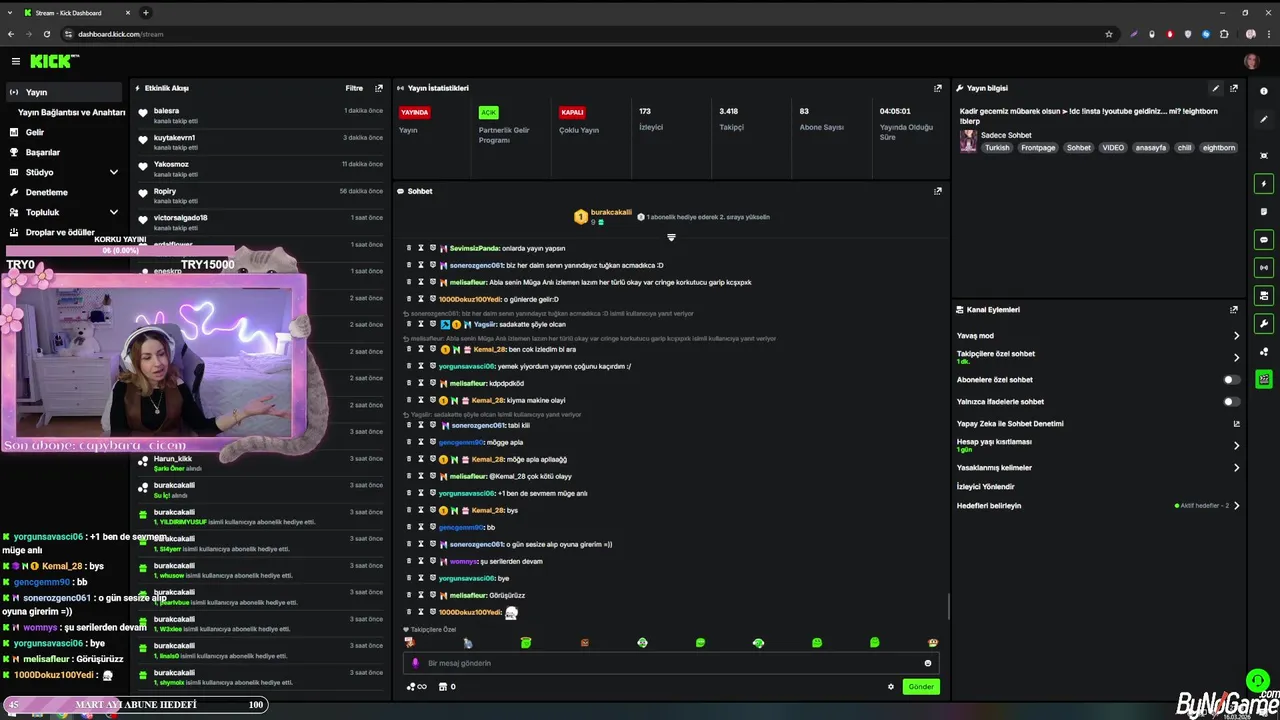The width and height of the screenshot is (1280, 720).
Task: Click the green Gönder button
Action: point(921,687)
